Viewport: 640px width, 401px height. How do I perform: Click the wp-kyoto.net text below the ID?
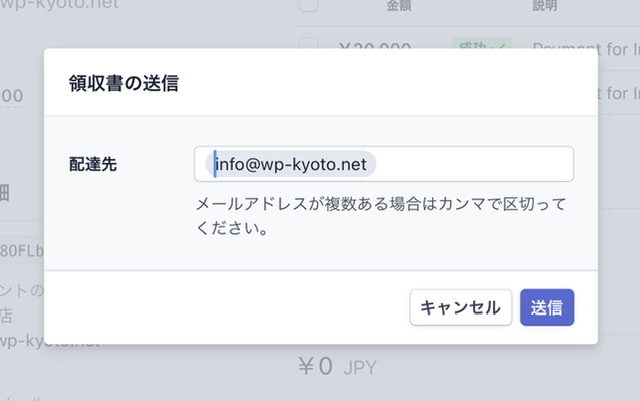point(50,342)
